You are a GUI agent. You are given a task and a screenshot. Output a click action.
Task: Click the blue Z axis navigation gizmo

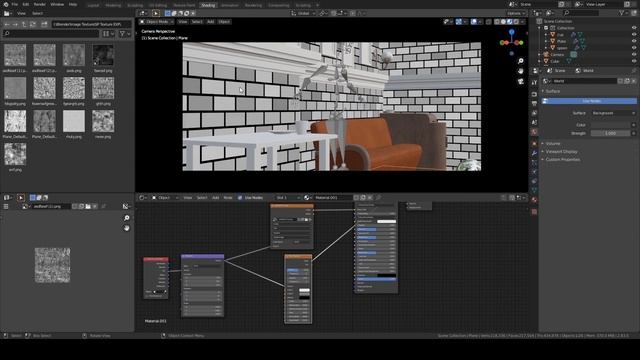(x=511, y=32)
